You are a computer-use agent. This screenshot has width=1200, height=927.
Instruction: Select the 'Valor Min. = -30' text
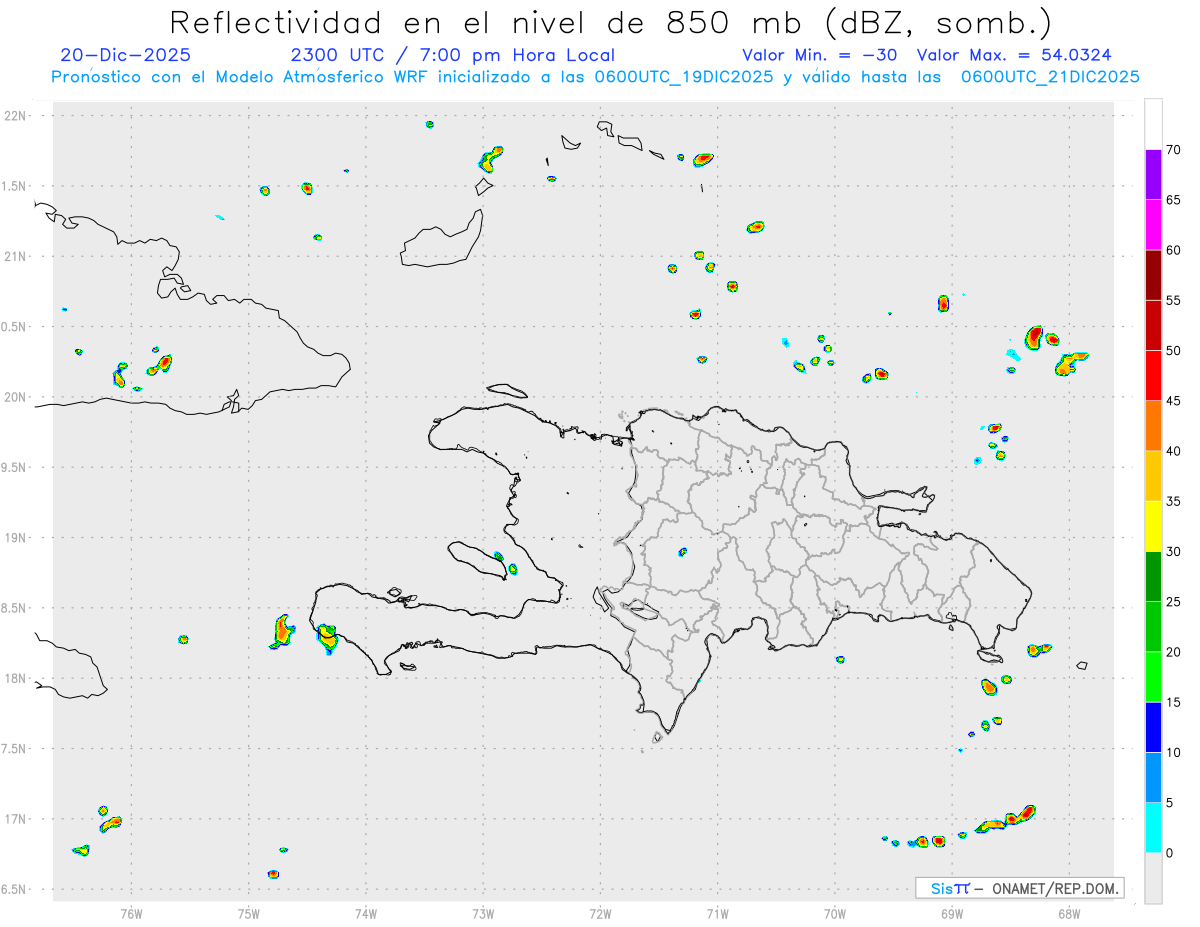pos(822,55)
